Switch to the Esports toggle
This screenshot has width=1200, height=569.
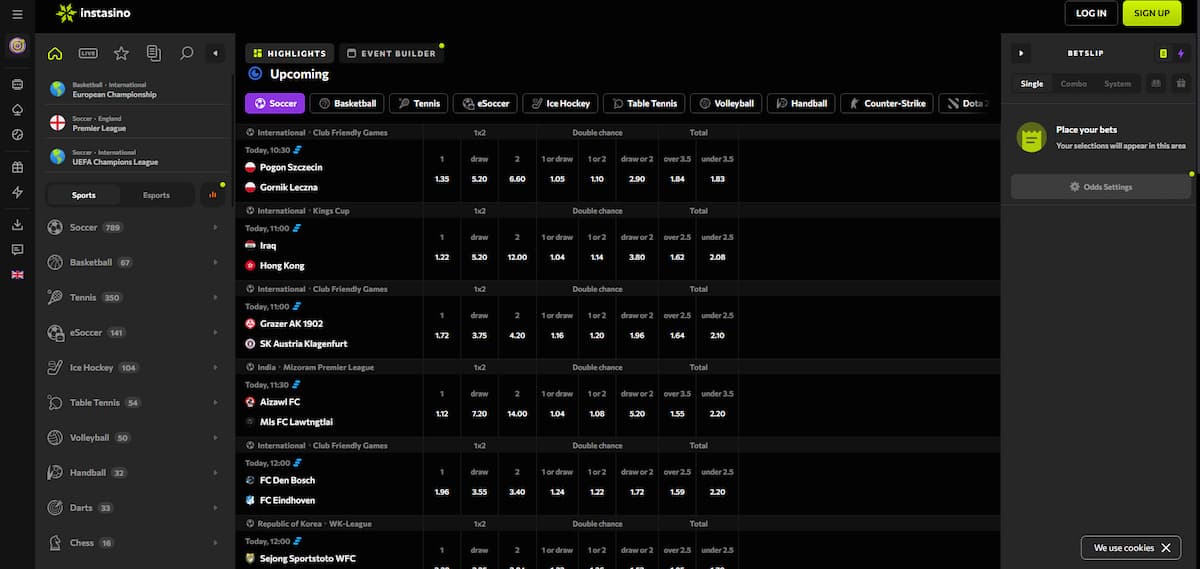coord(157,195)
